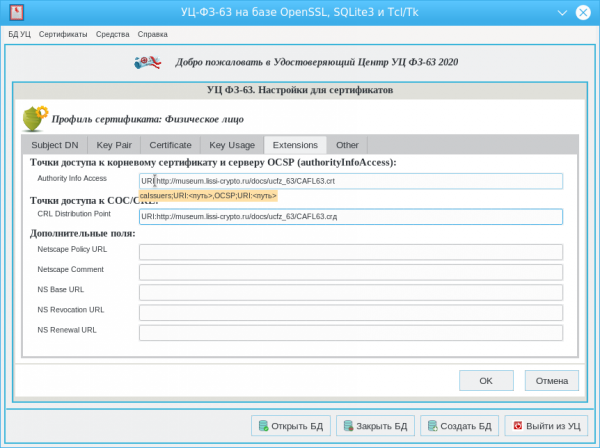This screenshot has width=600, height=448.
Task: Open the Средства menu
Action: click(113, 34)
